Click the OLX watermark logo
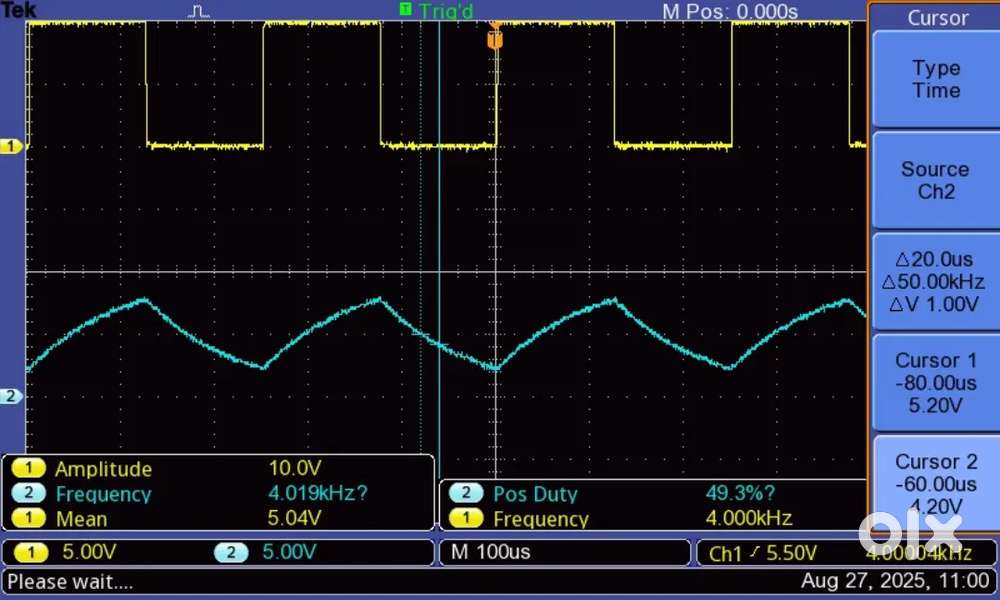Image resolution: width=1000 pixels, height=600 pixels. [910, 530]
